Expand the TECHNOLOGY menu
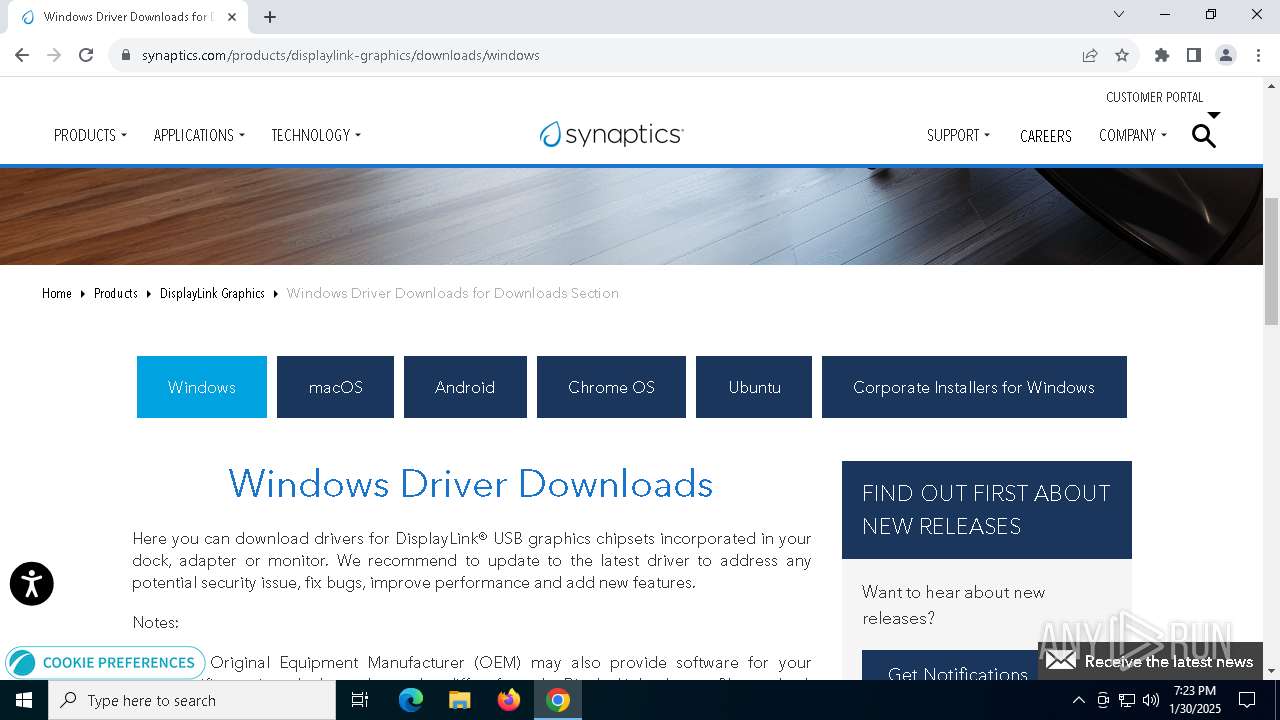 [x=316, y=135]
